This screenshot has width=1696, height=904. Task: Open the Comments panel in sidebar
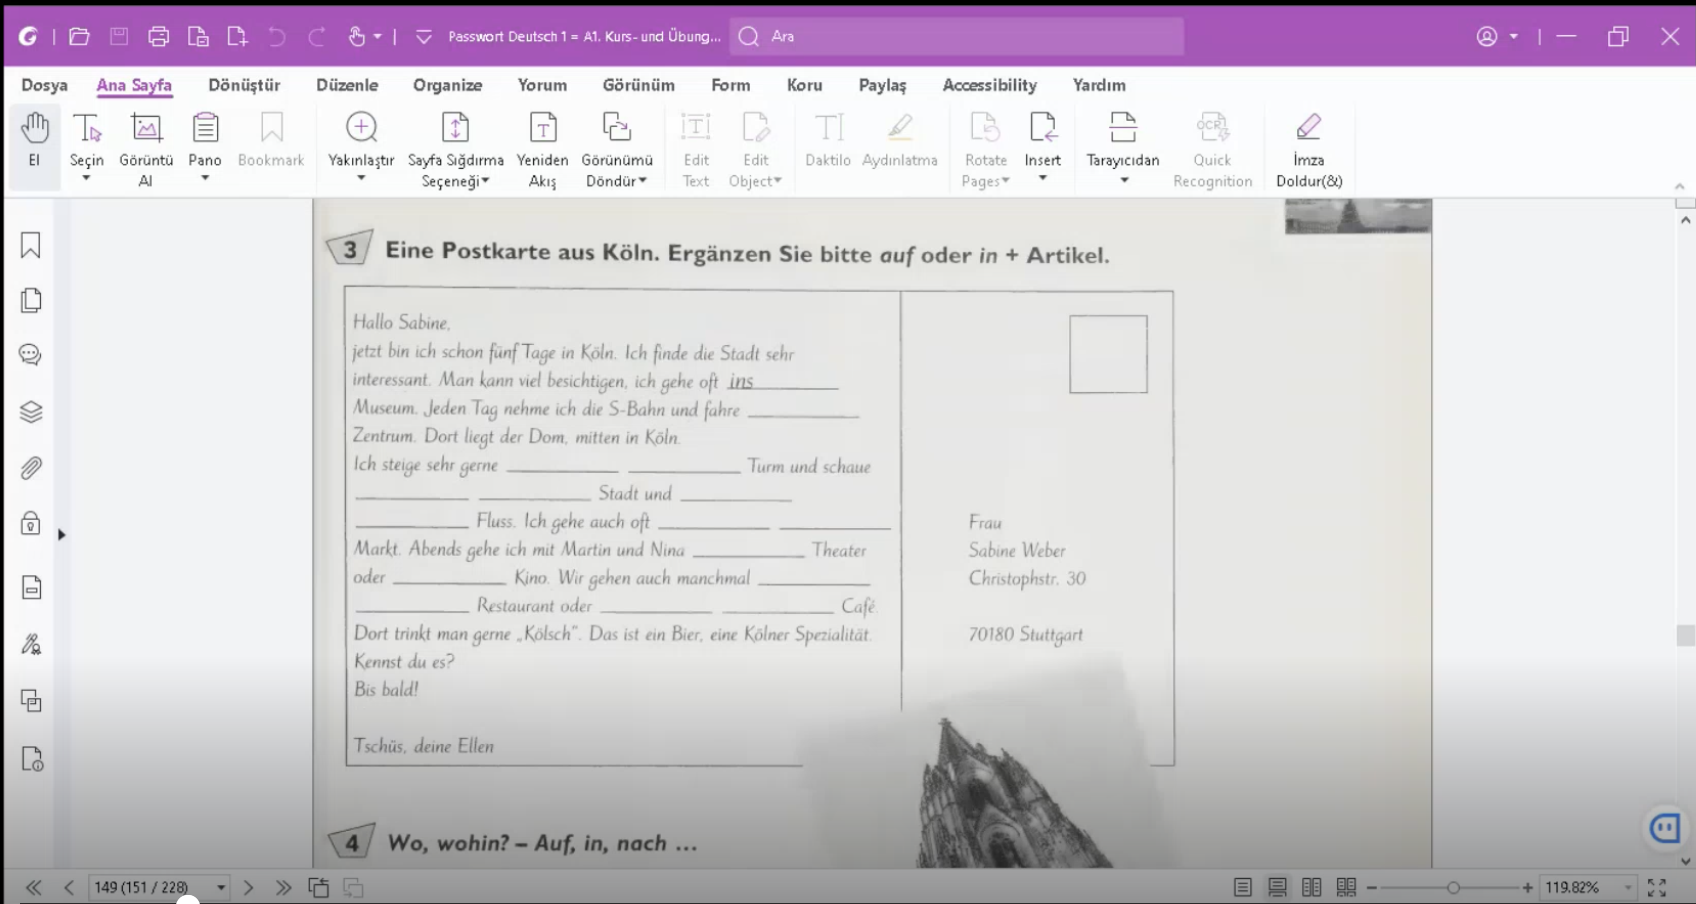(x=31, y=355)
